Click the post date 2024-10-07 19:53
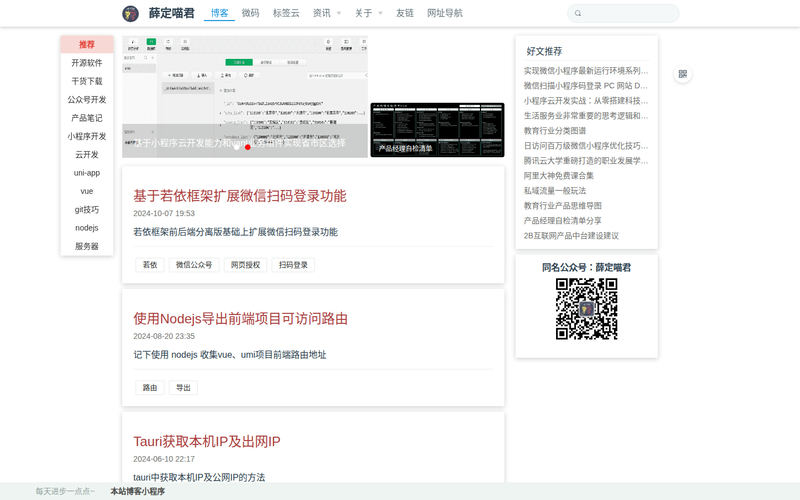This screenshot has width=800, height=500. click(164, 213)
